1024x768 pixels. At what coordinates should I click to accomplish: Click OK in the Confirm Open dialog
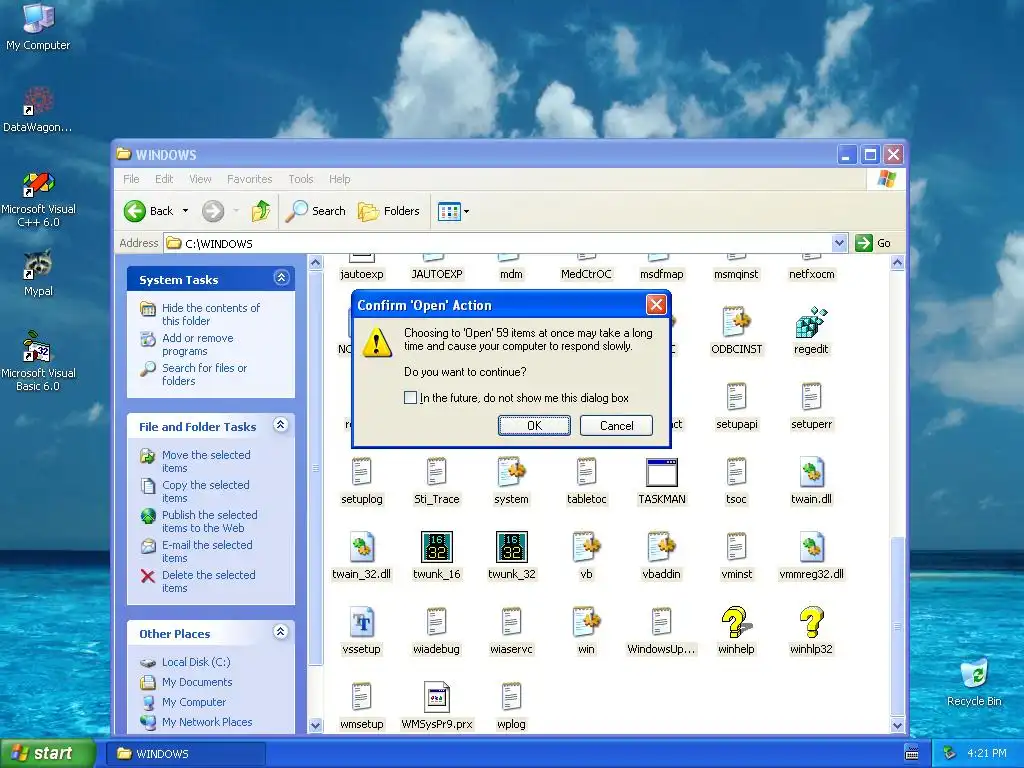[x=534, y=426]
